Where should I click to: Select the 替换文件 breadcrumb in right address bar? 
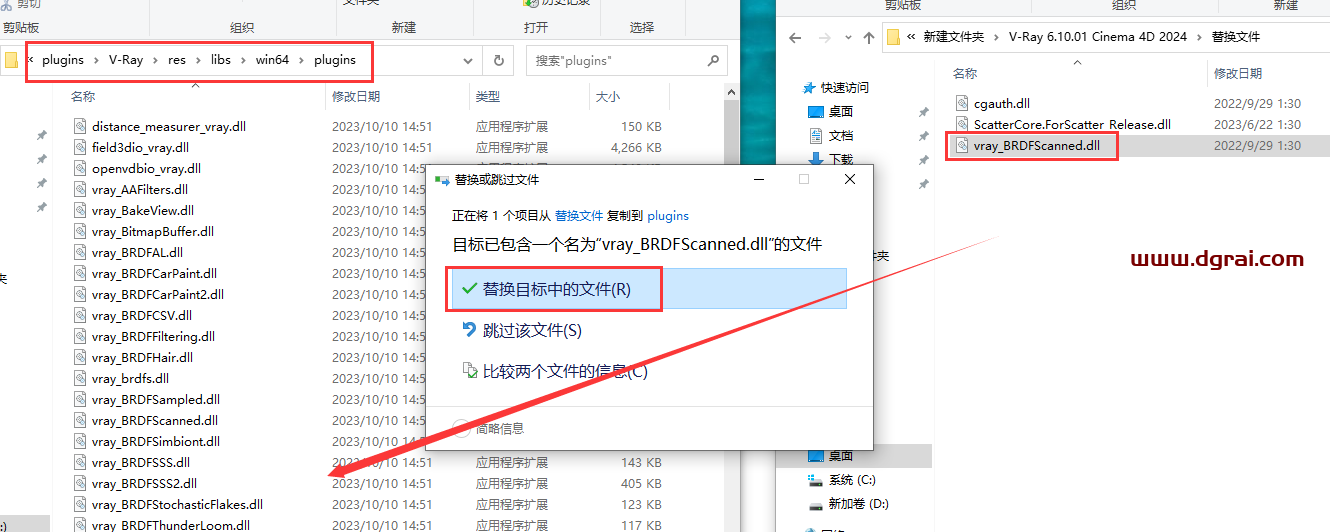point(1236,37)
